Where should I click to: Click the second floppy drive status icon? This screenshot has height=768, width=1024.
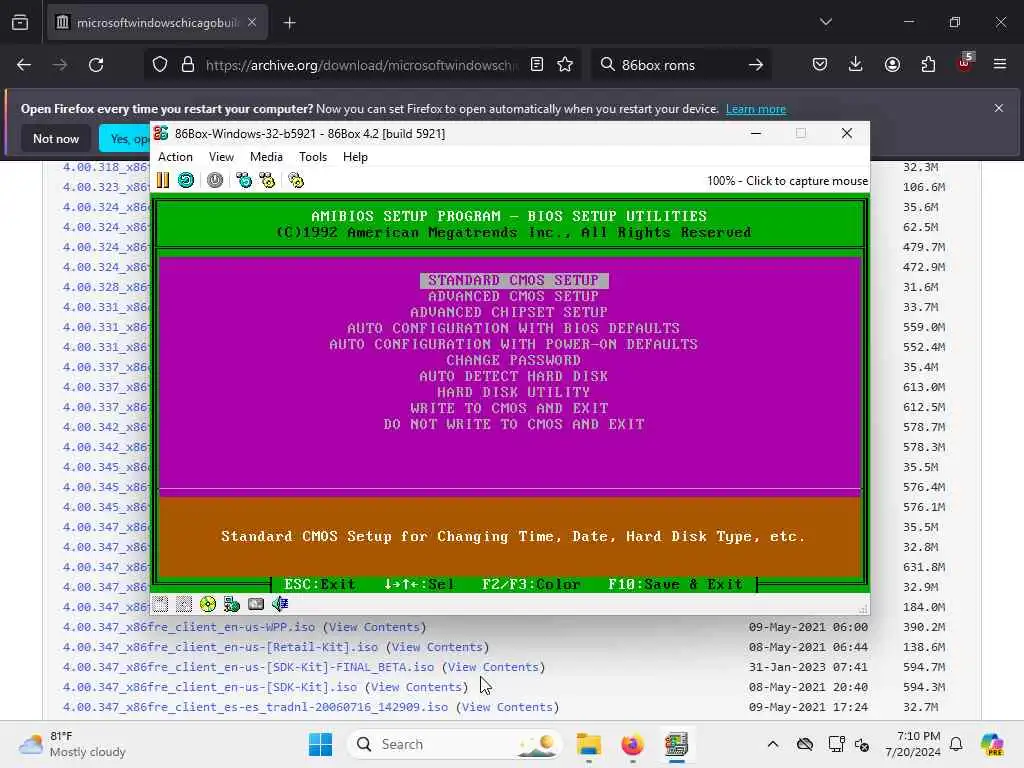(184, 604)
